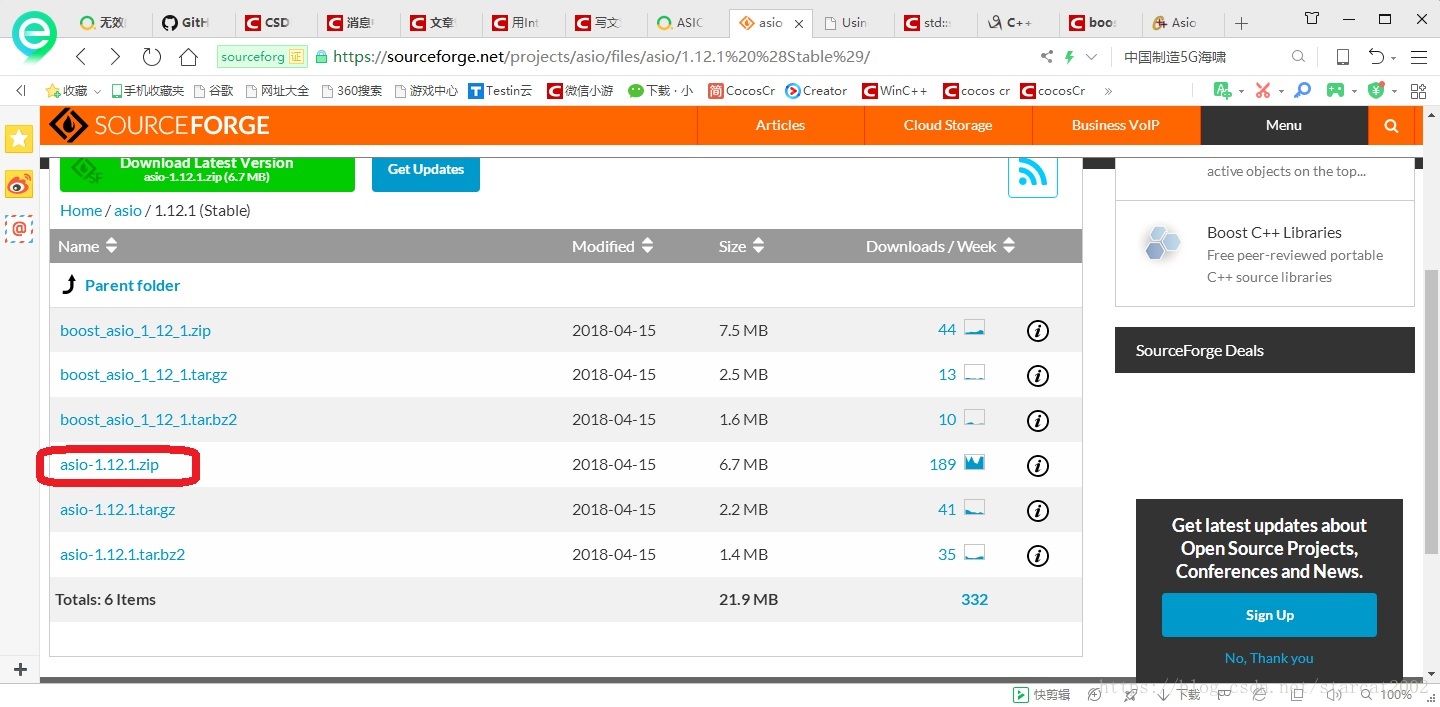Open the Weibo sidebar icon

(19, 184)
